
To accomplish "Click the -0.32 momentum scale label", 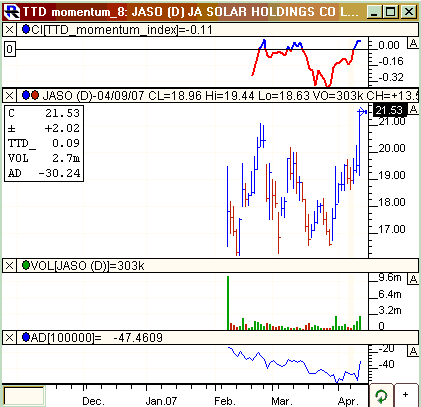I will (391, 77).
